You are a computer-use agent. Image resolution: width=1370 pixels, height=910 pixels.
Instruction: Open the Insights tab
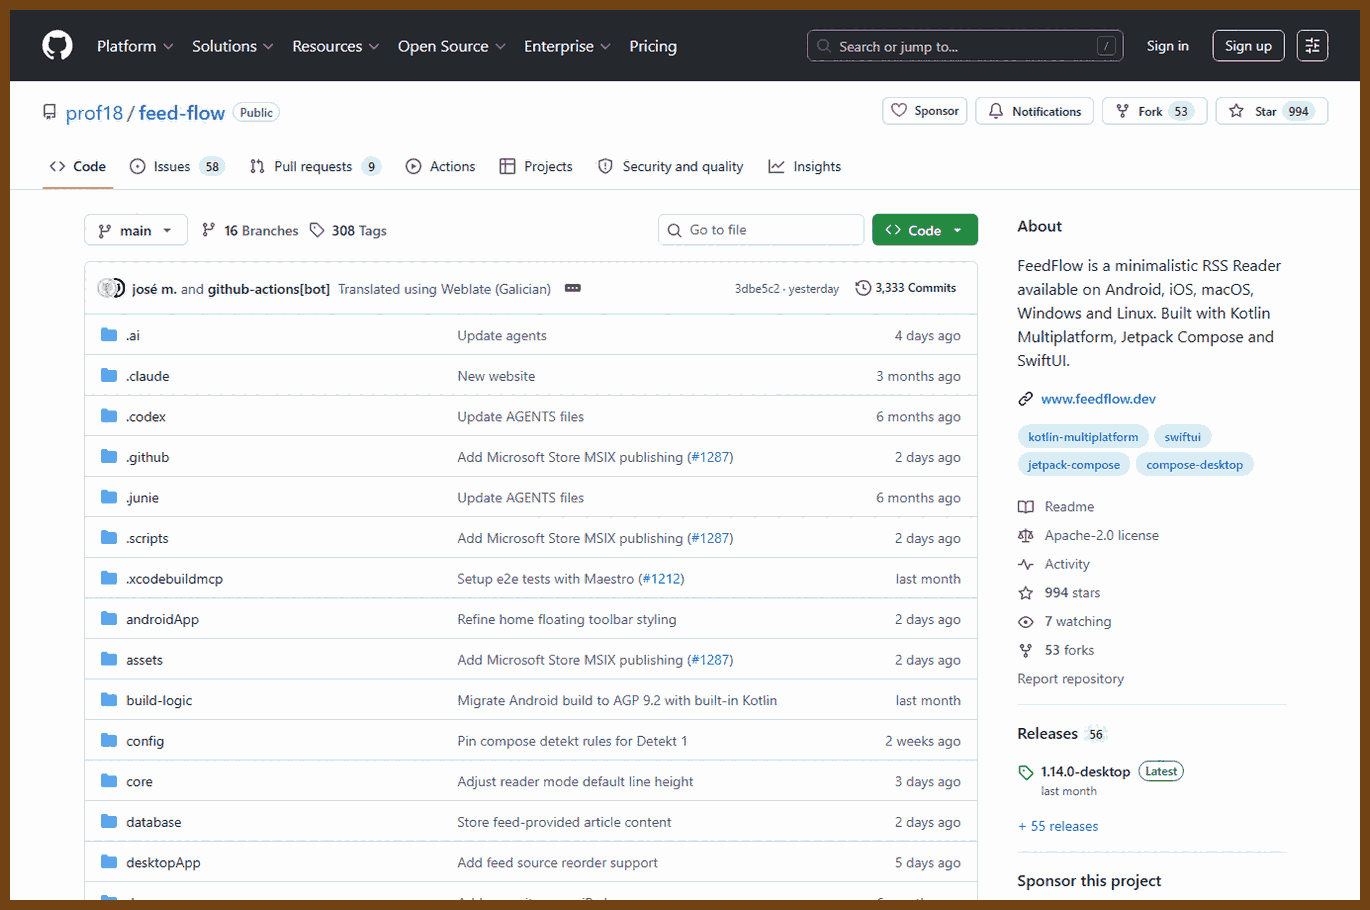click(805, 167)
